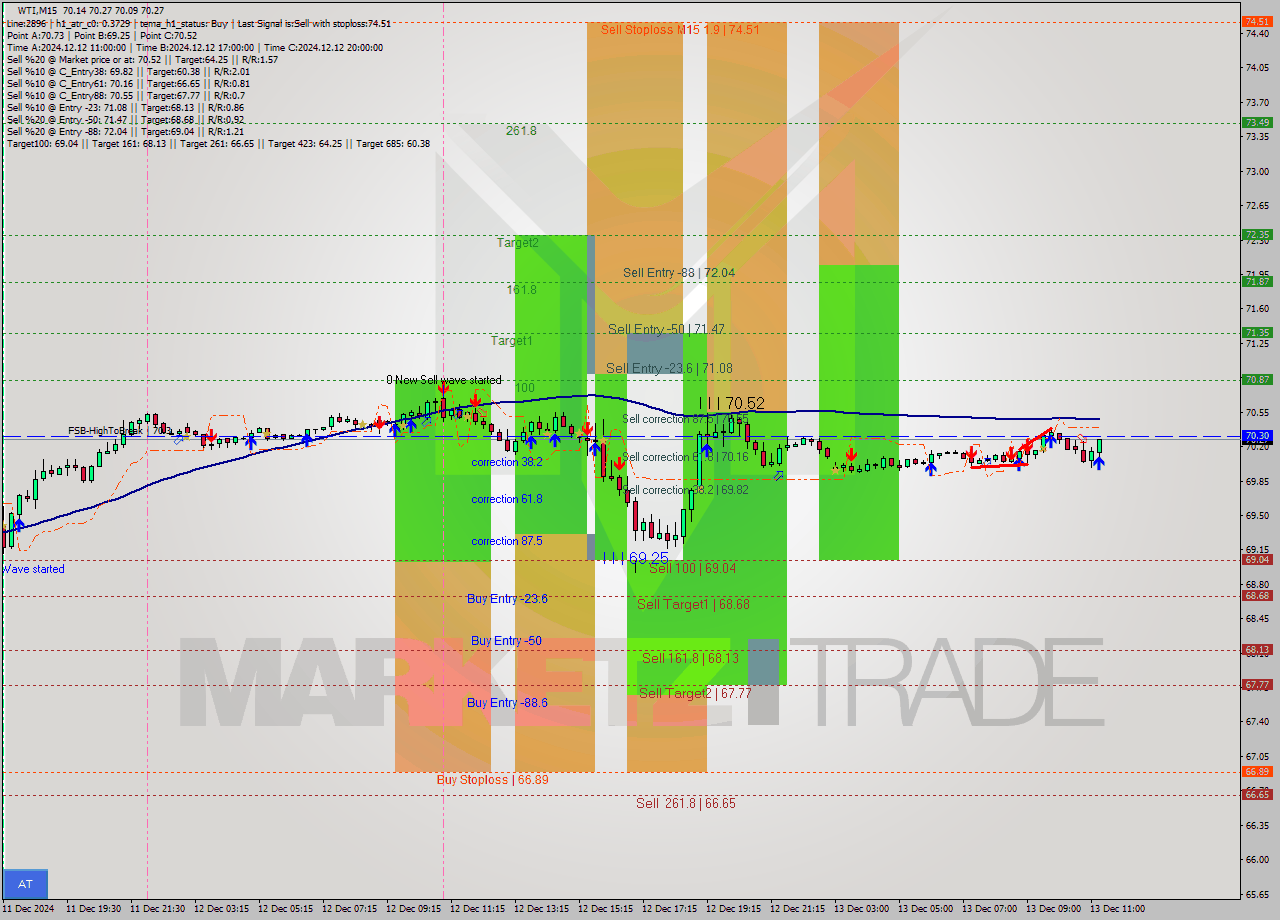Click the 'Sell Target1 | 68.68' label

(693, 604)
